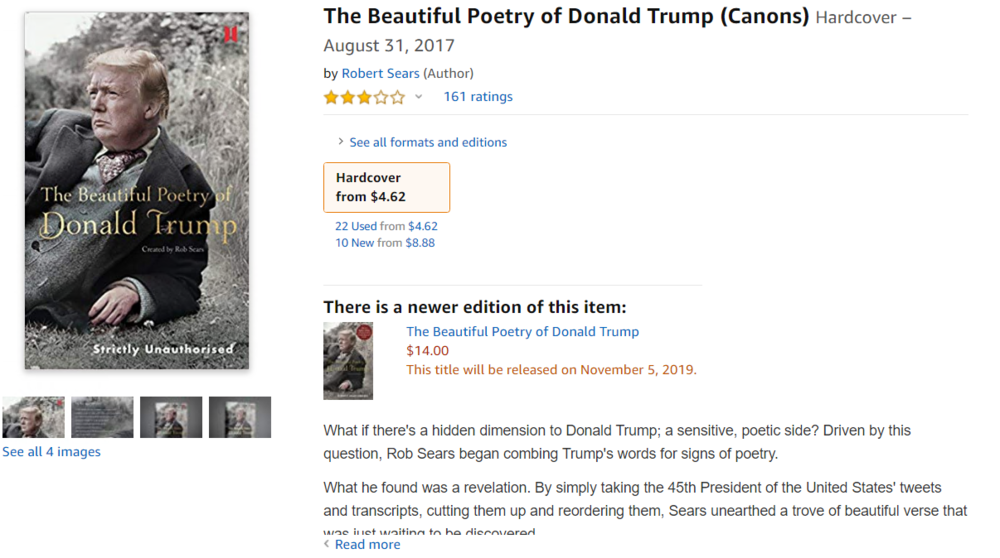Open the See all 4 images link
This screenshot has height=558, width=1000.
pos(51,452)
